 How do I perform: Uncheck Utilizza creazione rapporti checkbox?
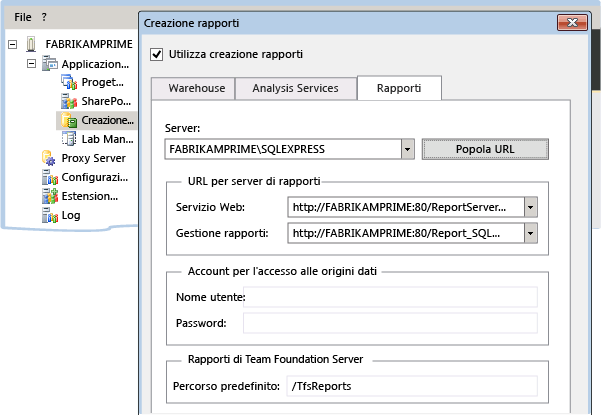click(x=156, y=54)
